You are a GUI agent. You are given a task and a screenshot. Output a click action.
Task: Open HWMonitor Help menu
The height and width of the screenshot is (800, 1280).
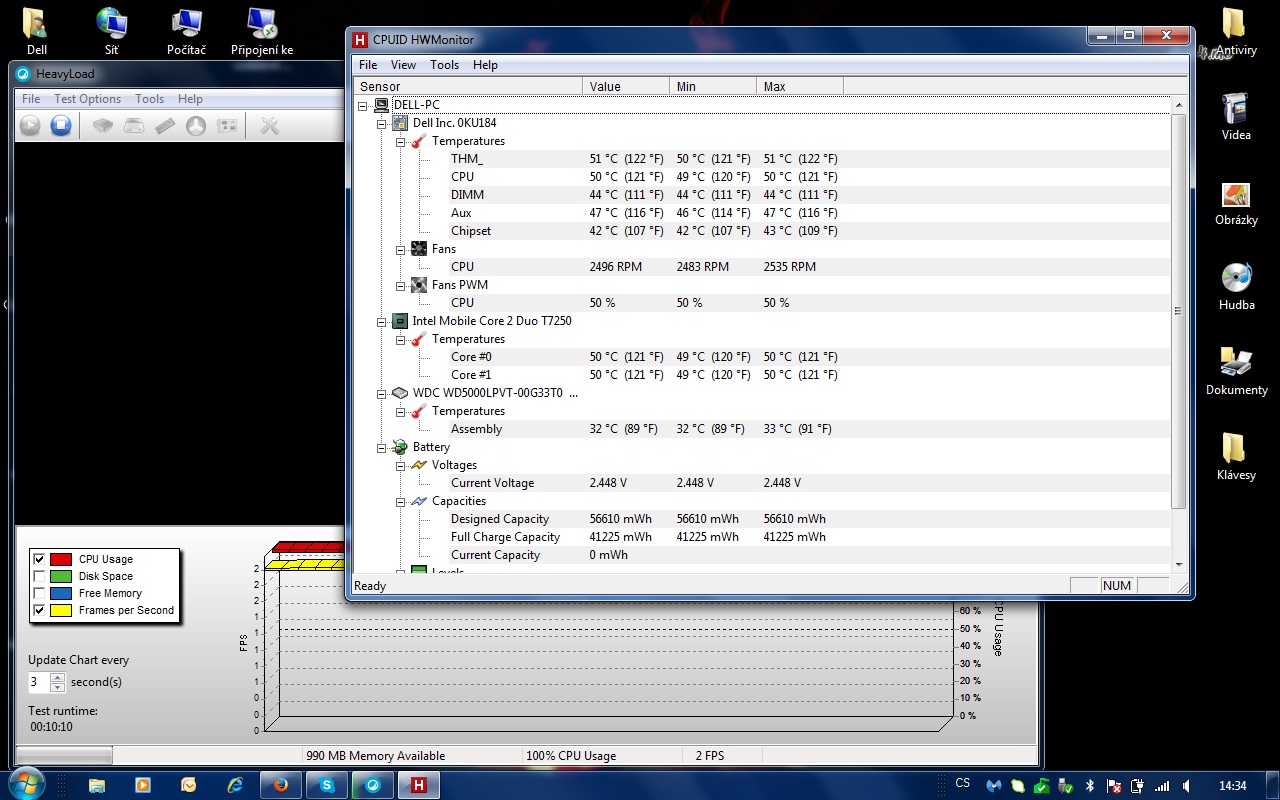coord(485,65)
